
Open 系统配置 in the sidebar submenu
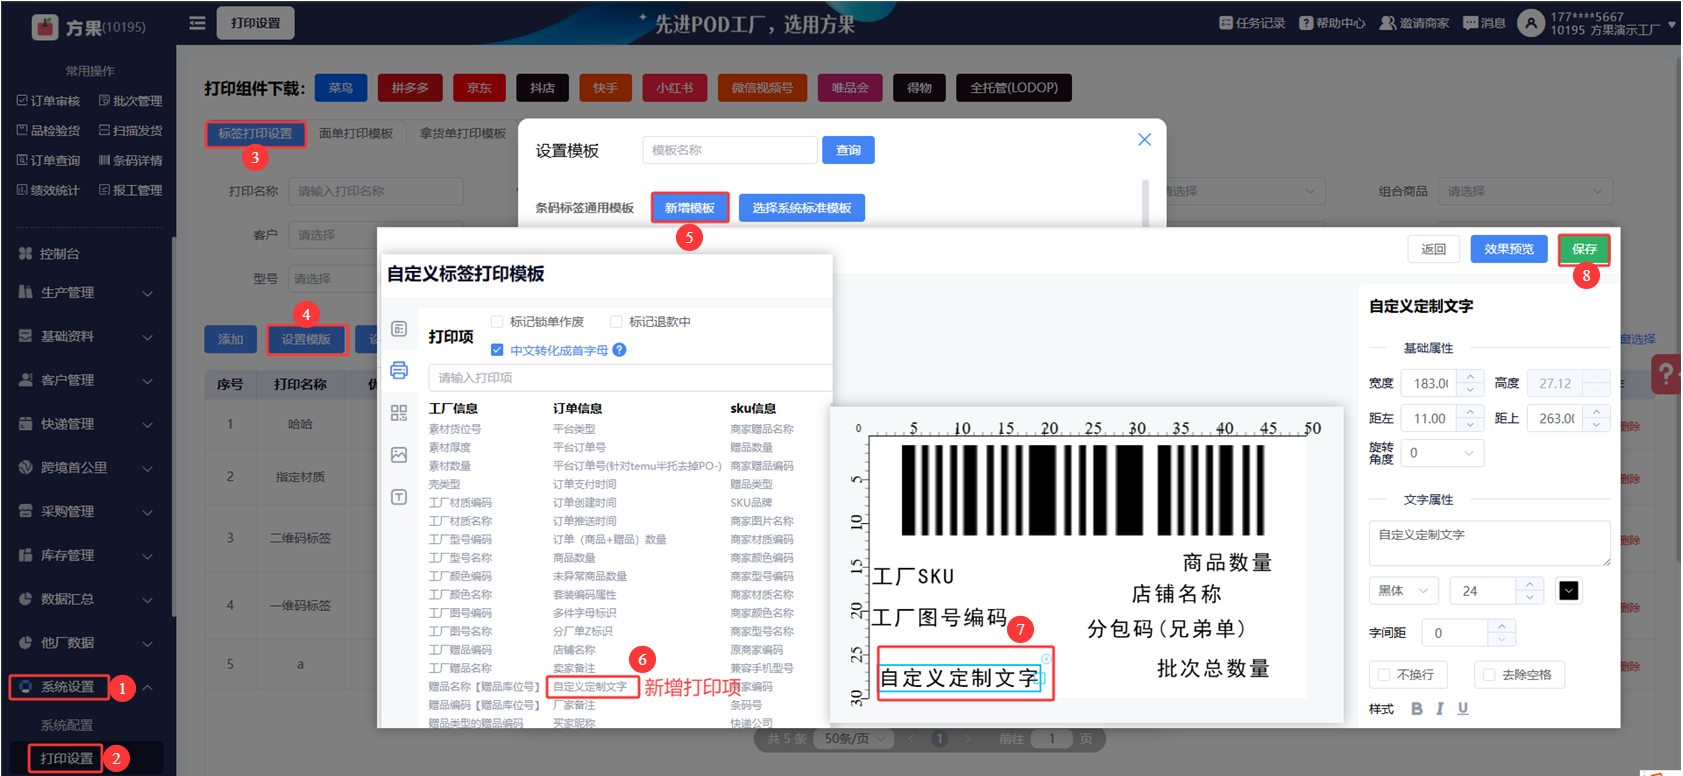pos(67,725)
